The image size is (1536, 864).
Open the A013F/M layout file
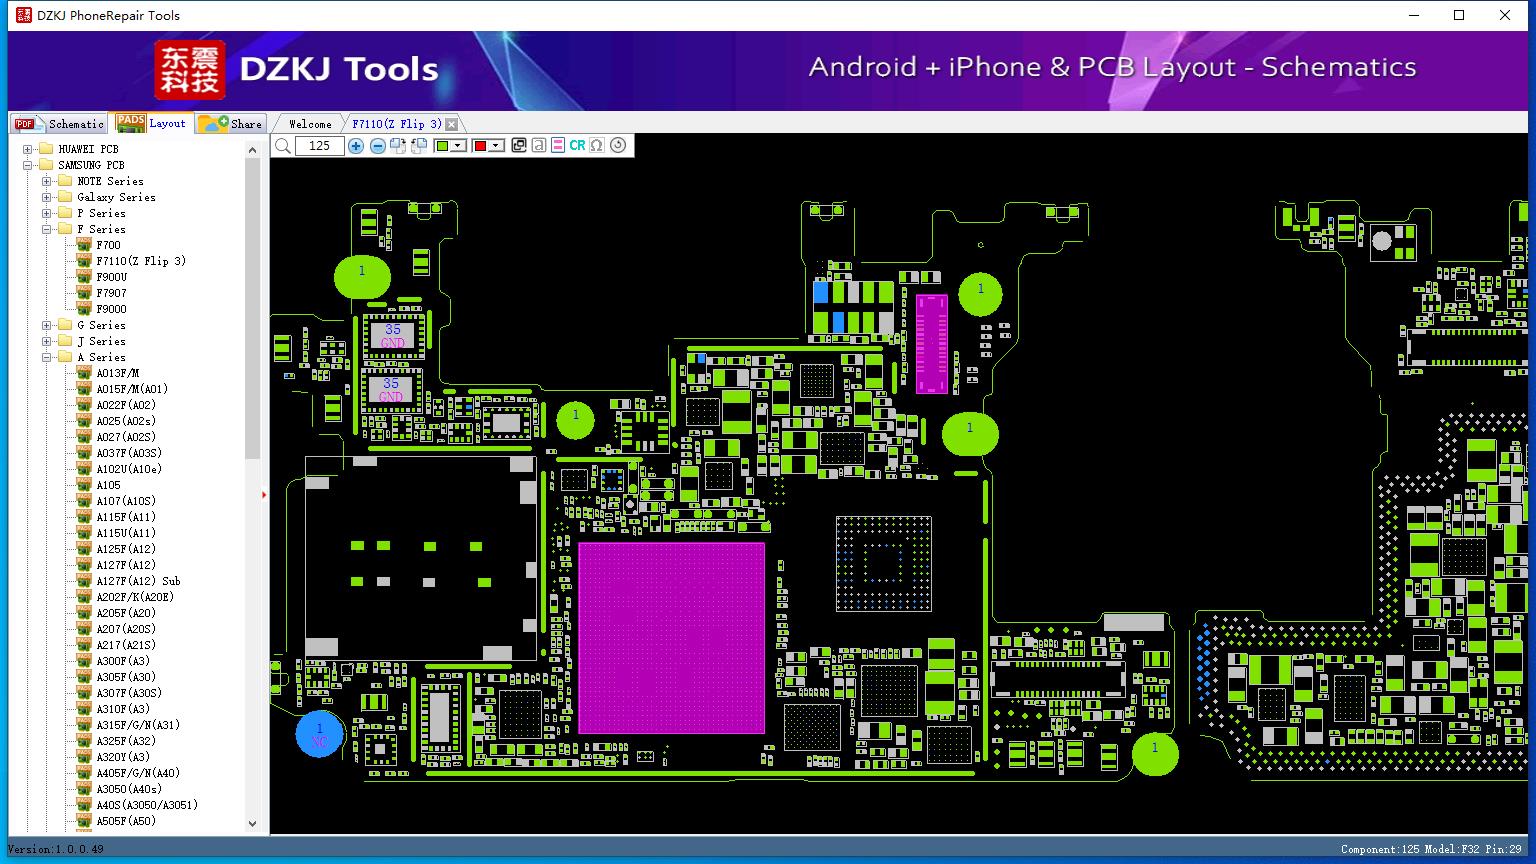118,373
